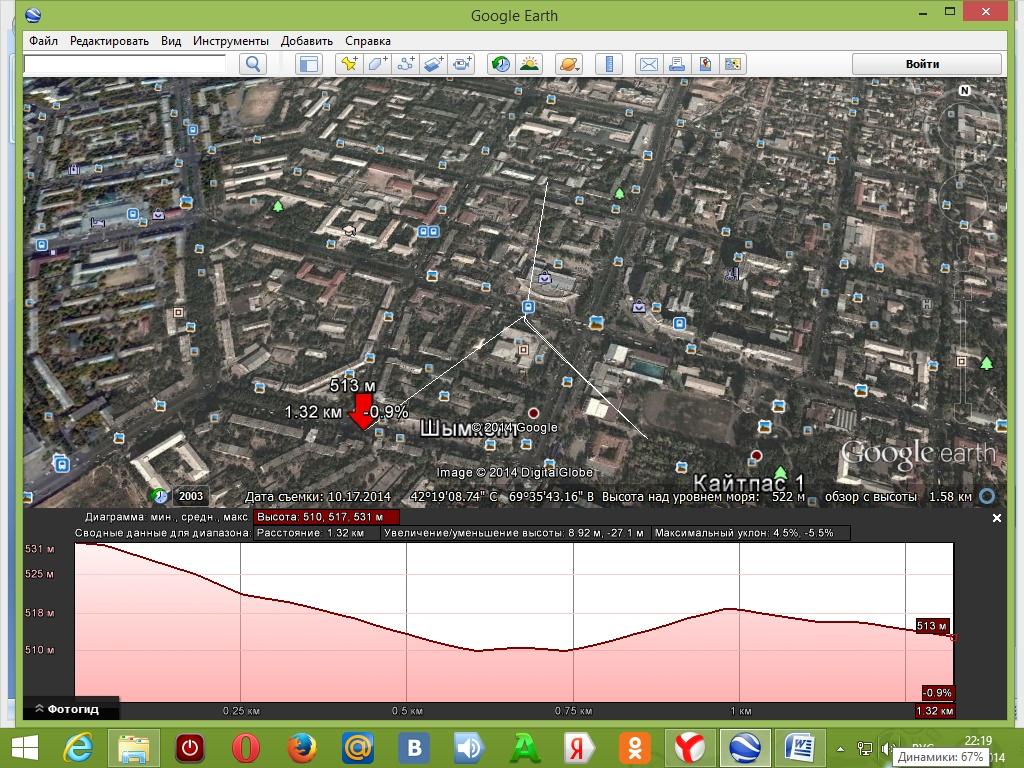Add an image overlay icon
This screenshot has height=768, width=1024.
[x=434, y=64]
